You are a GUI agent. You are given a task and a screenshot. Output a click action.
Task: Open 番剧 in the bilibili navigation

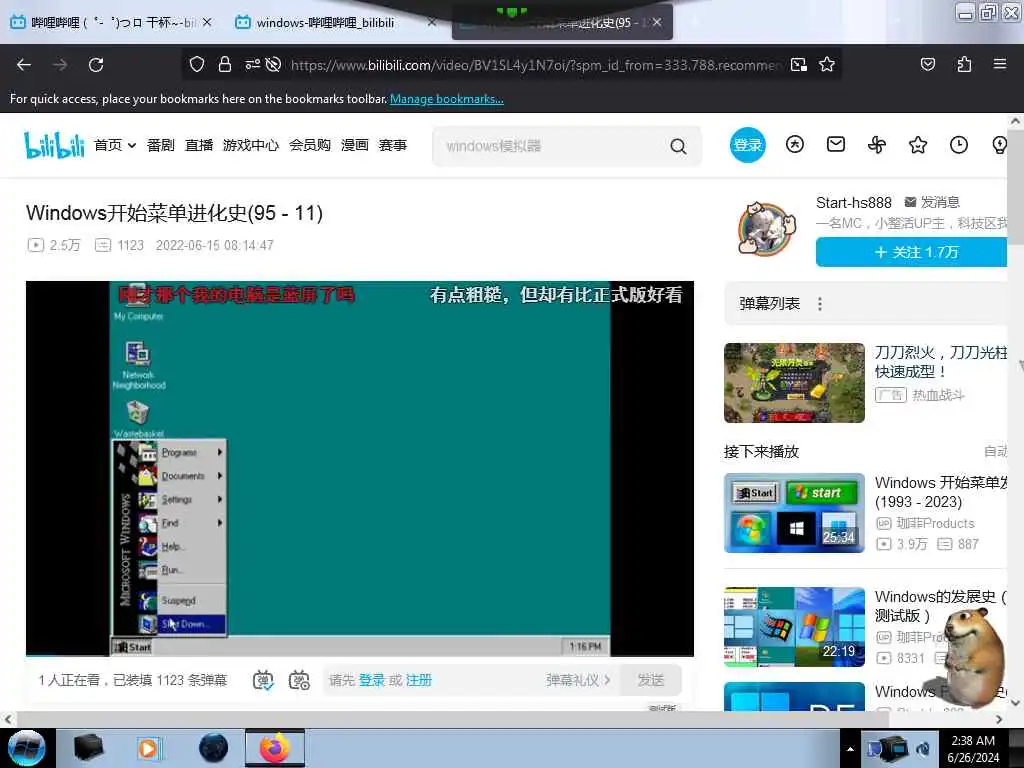(161, 145)
